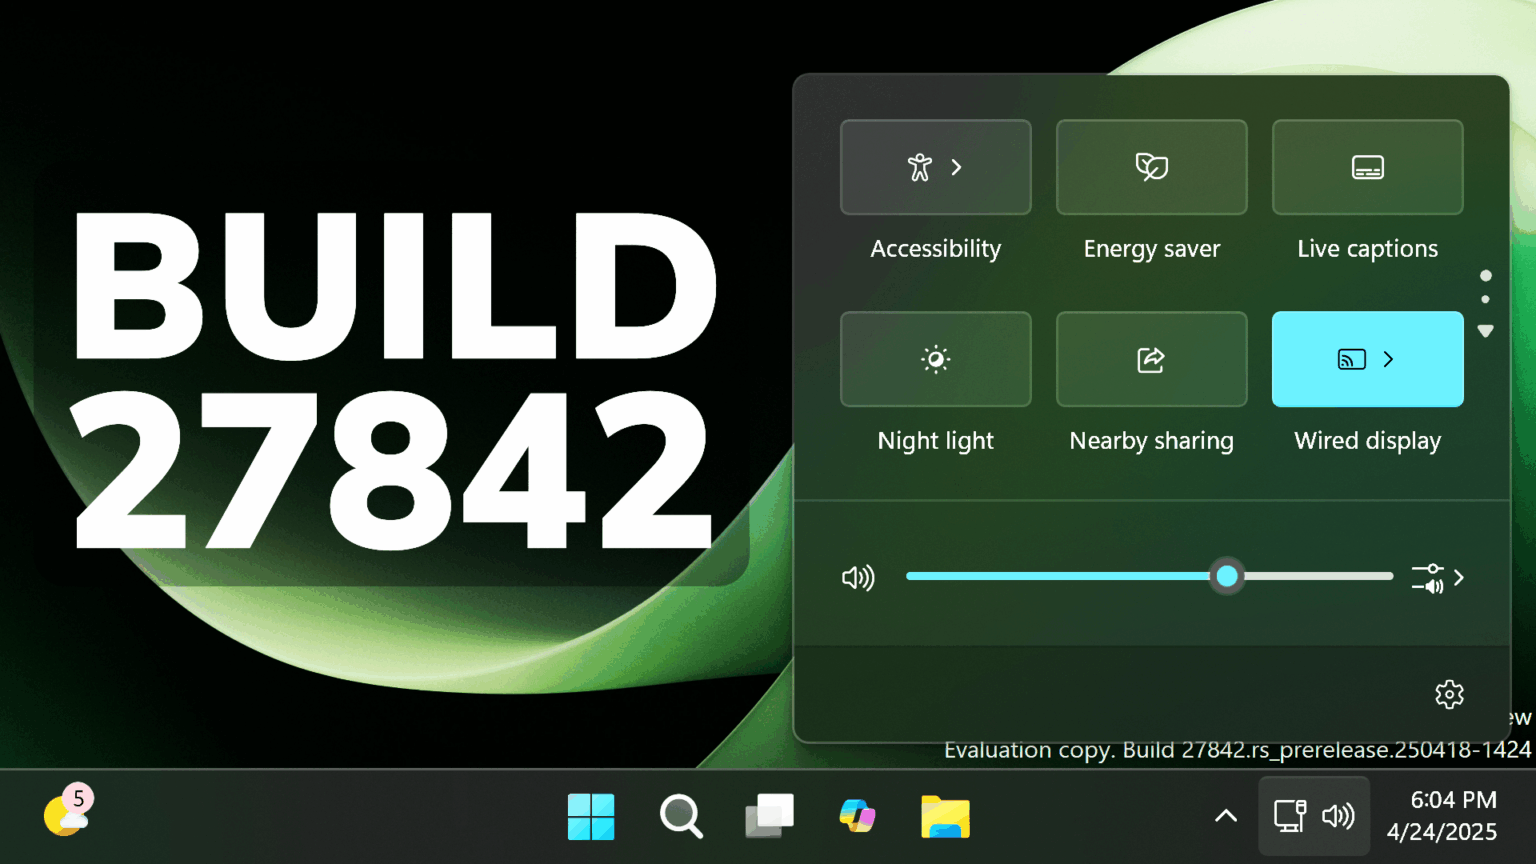Open File Explorer from the taskbar
Screen dimensions: 1536x864
(x=944, y=817)
